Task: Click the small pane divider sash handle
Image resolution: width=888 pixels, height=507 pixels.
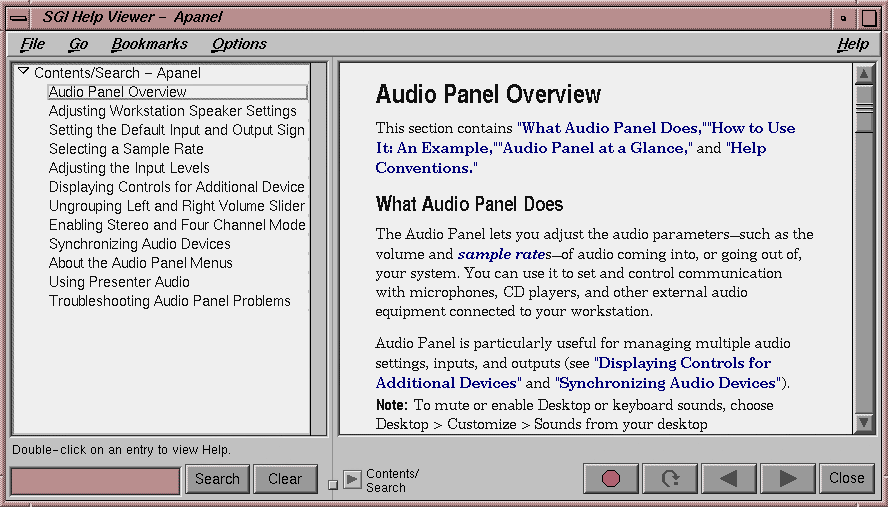Action: click(333, 485)
